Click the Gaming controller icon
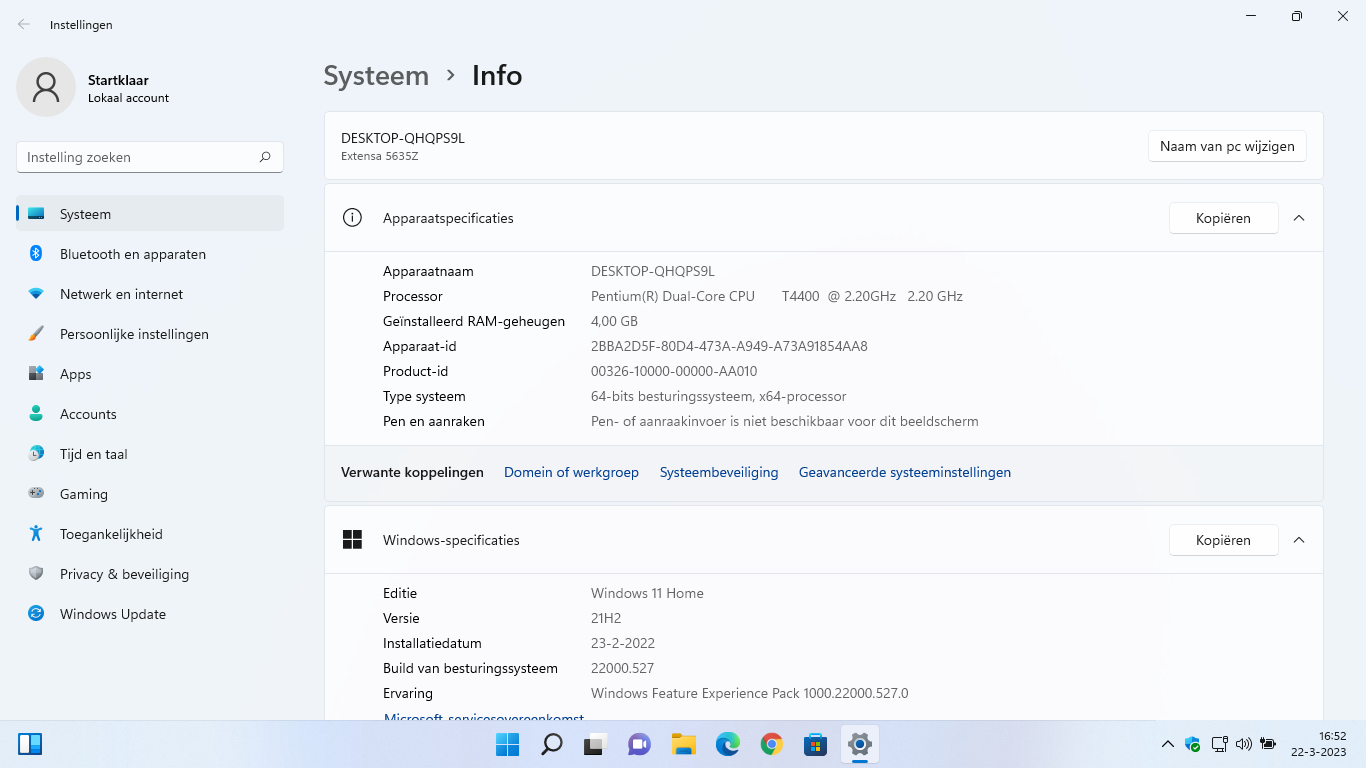 click(36, 493)
